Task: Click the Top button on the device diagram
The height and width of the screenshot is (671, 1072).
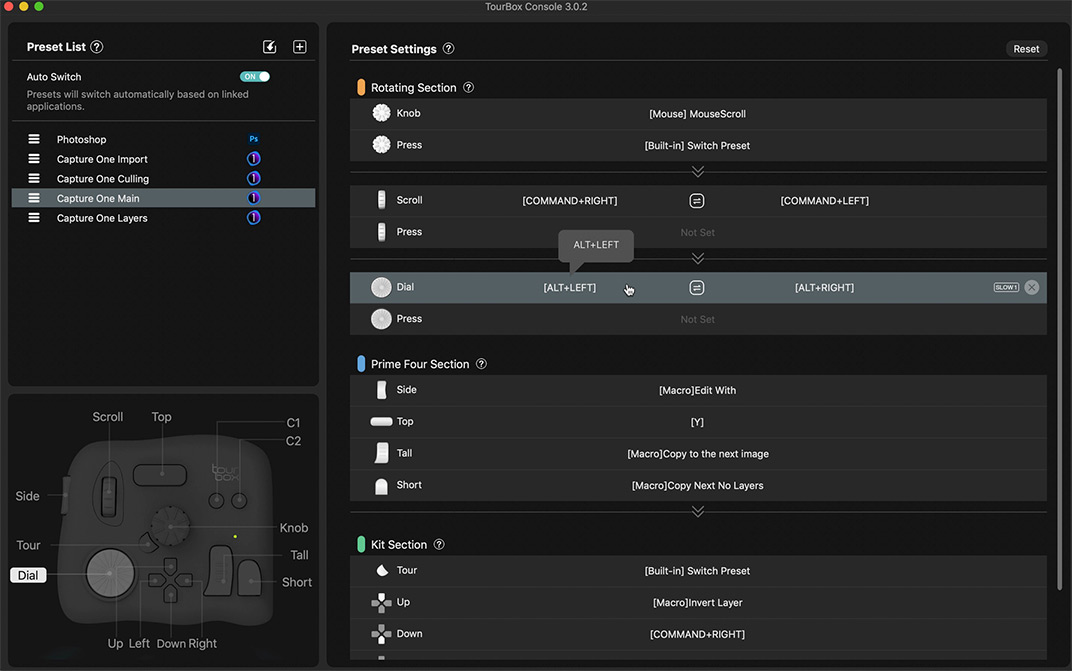Action: (x=160, y=475)
